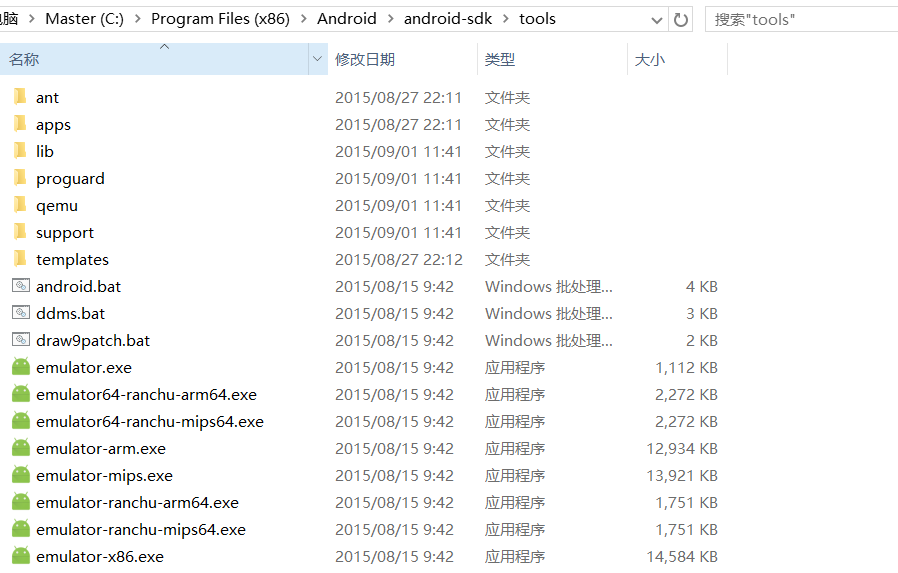
Task: Select the templates folder icon
Action: (x=20, y=259)
